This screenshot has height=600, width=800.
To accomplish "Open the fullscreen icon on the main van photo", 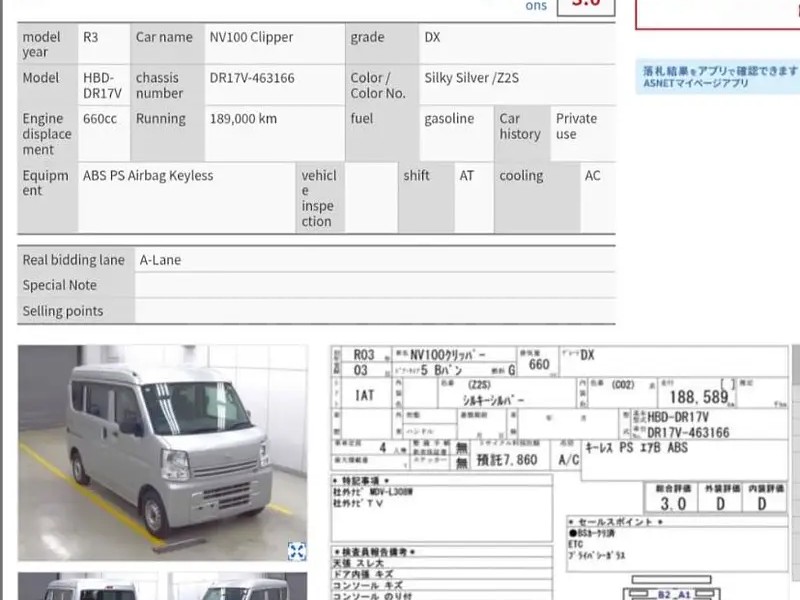I will pos(296,551).
